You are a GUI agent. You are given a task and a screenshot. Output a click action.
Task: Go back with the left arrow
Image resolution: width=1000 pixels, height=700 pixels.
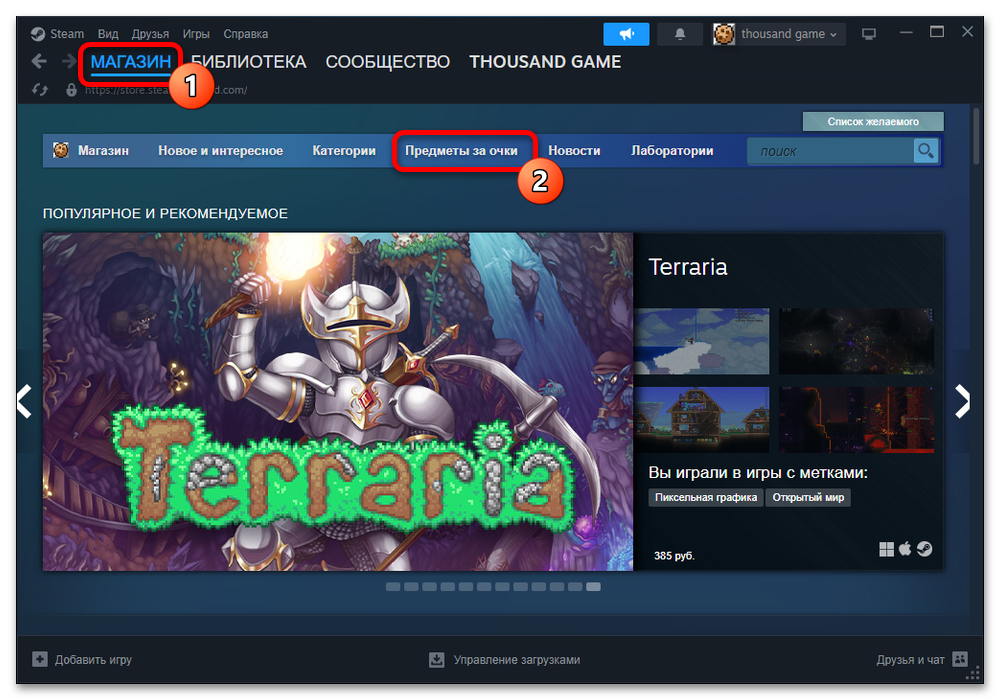pos(39,62)
